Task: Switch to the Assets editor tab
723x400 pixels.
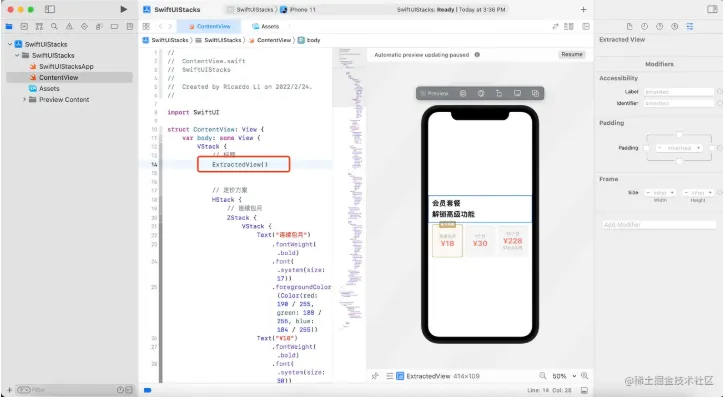Action: (x=266, y=27)
